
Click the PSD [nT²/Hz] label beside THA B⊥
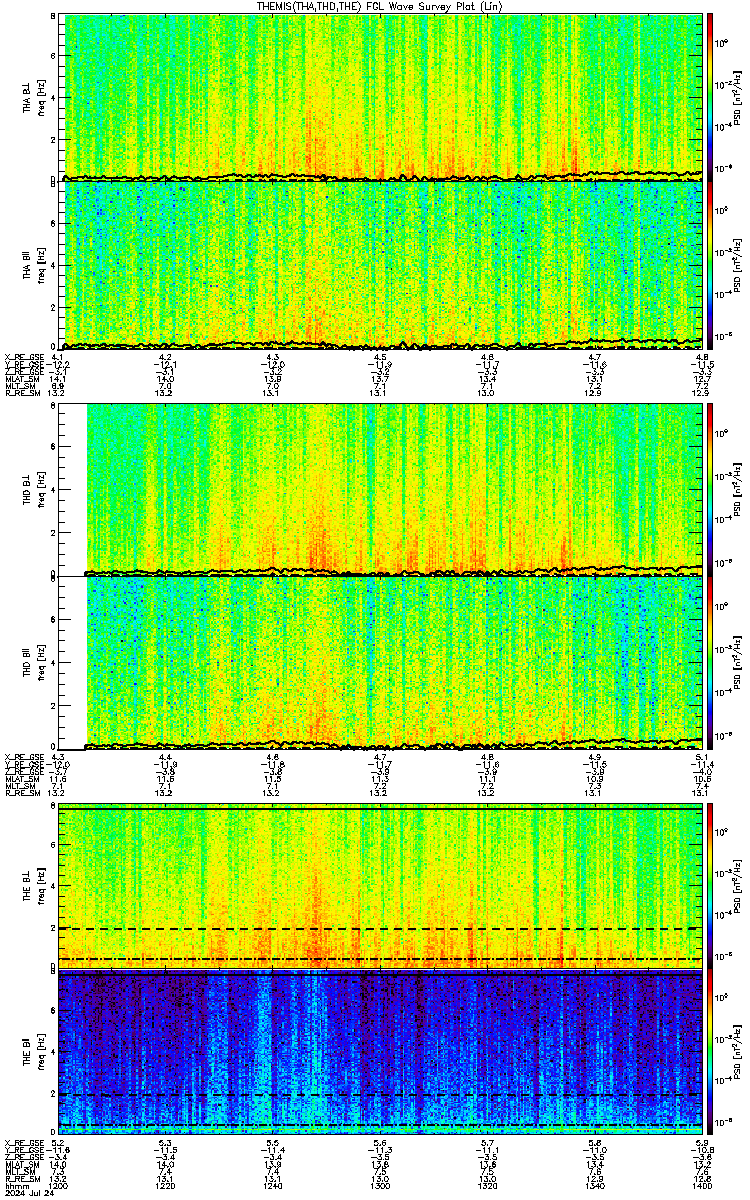pyautogui.click(x=738, y=97)
